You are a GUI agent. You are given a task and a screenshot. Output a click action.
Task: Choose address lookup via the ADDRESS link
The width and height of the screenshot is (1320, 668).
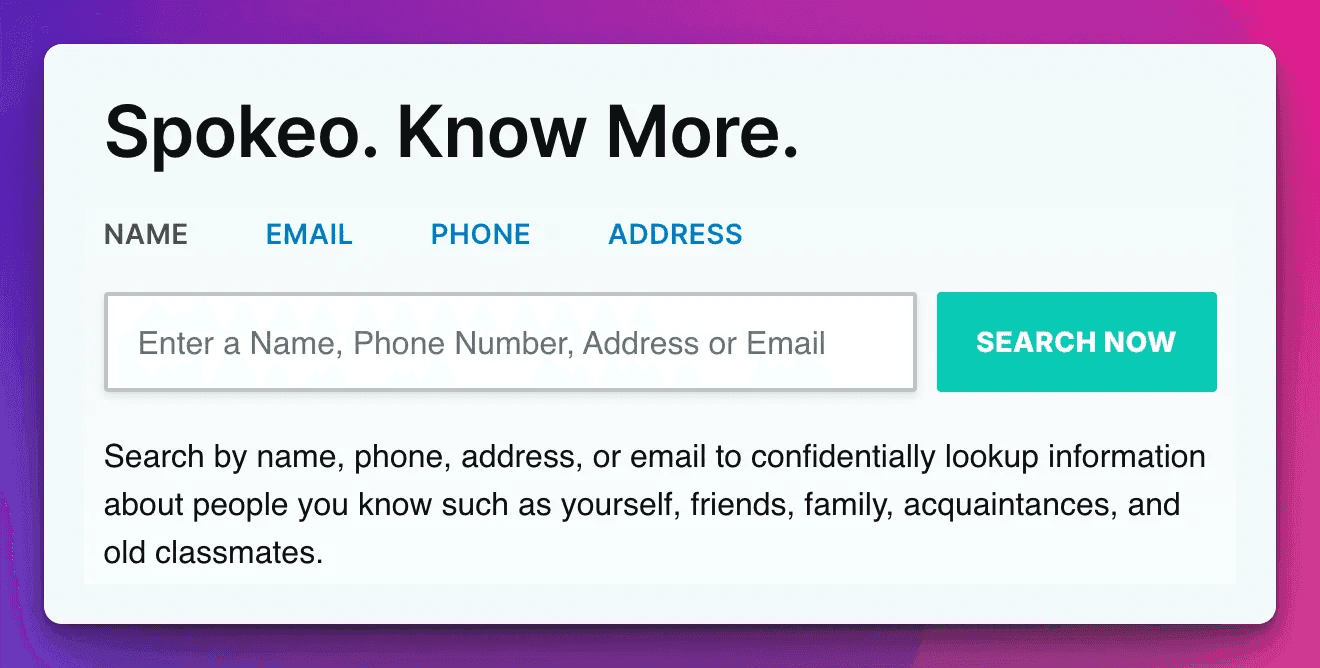tap(675, 235)
